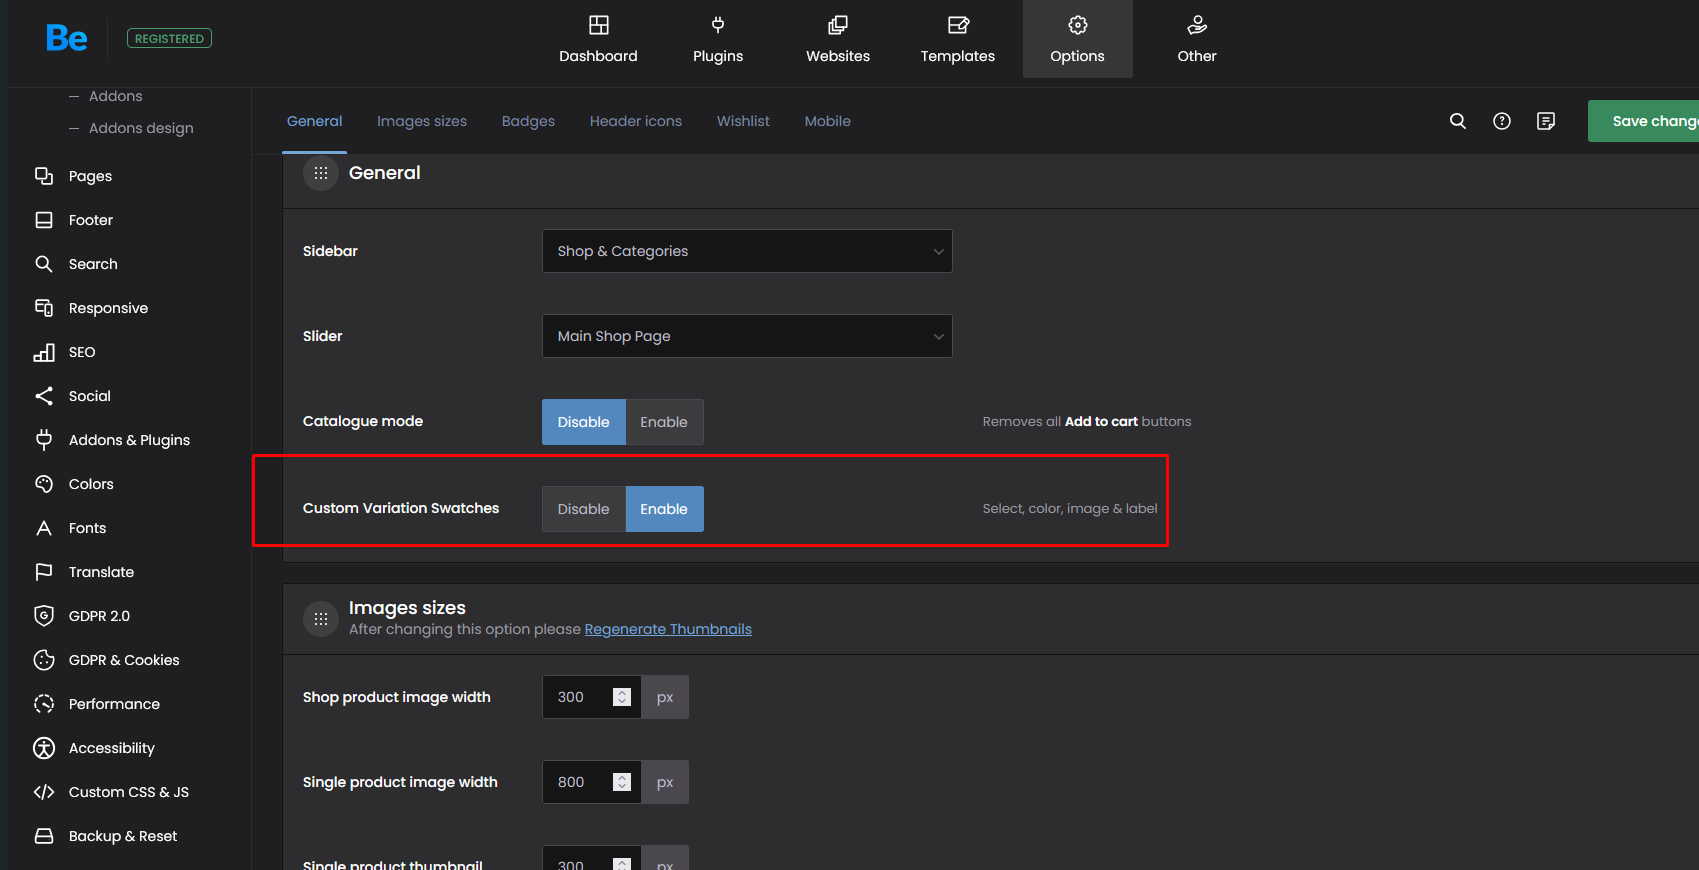1699x870 pixels.
Task: Click the GDPR 2.0 shield icon
Action: click(44, 616)
